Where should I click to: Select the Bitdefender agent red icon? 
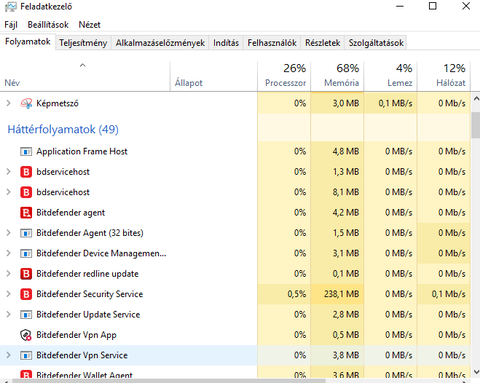[26, 213]
